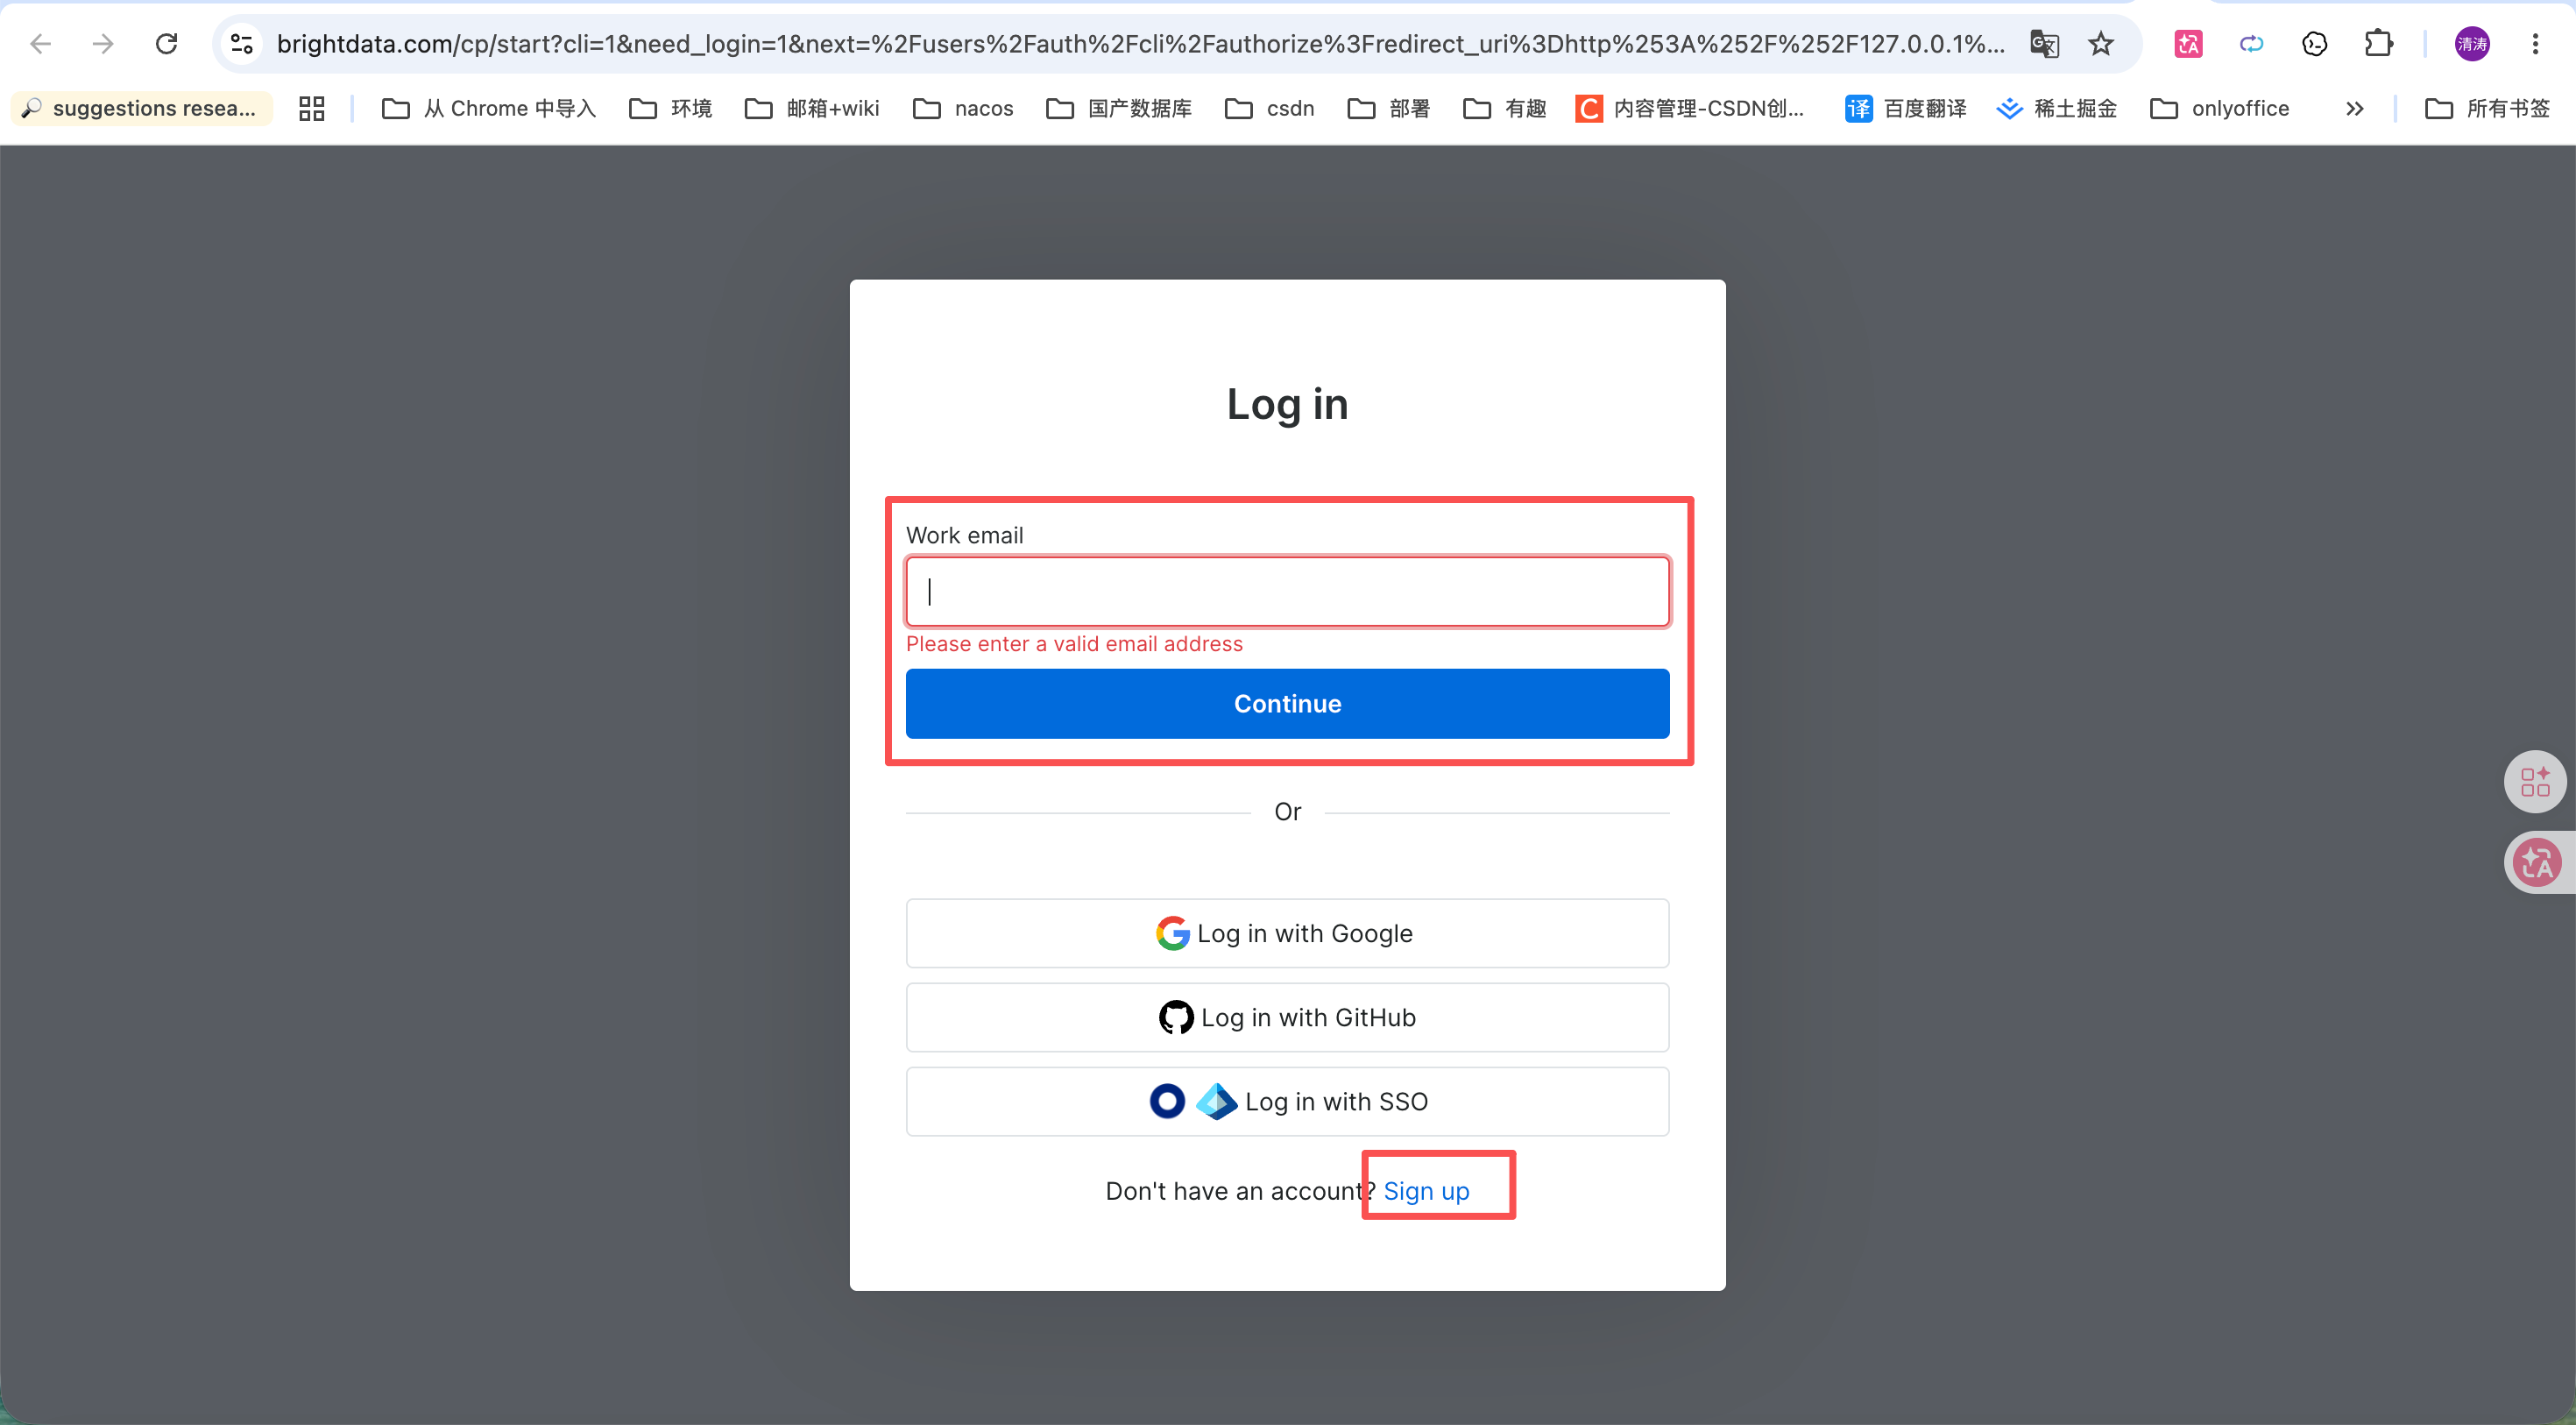The image size is (2576, 1425).
Task: Log in with SSO
Action: (x=1287, y=1101)
